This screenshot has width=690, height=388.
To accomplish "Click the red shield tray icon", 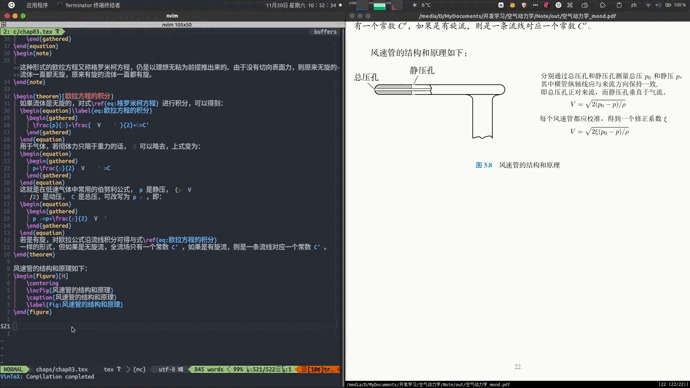I will tap(524, 5).
